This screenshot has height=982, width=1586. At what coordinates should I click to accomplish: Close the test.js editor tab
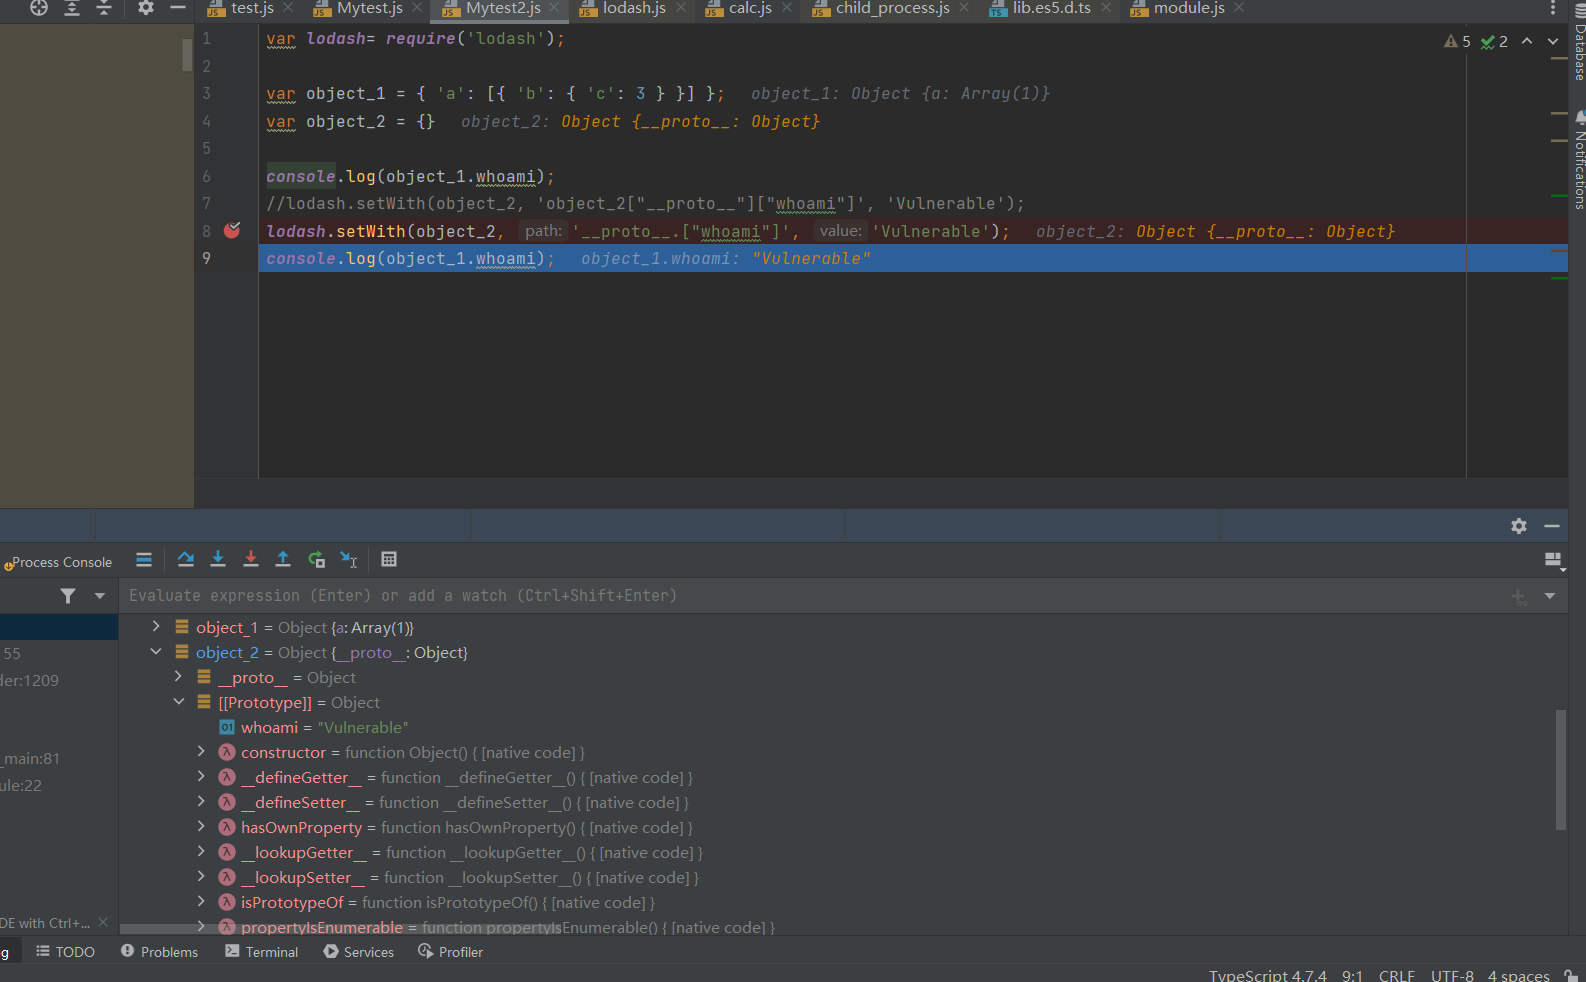pyautogui.click(x=288, y=8)
